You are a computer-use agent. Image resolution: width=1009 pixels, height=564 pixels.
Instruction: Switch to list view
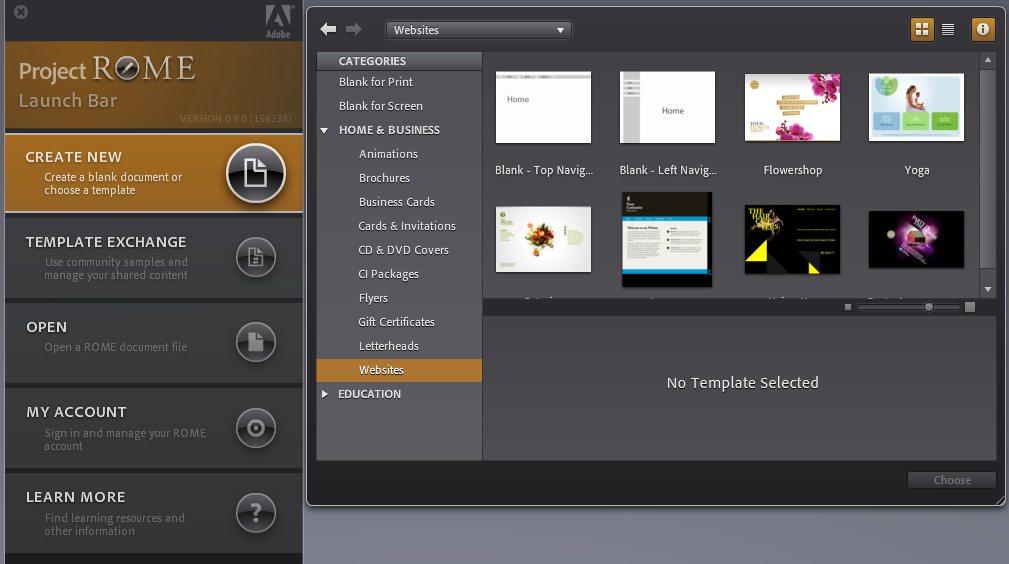948,29
